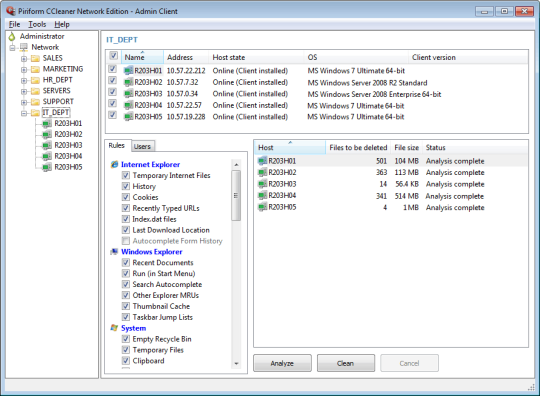Click the Clean button

[x=345, y=363]
